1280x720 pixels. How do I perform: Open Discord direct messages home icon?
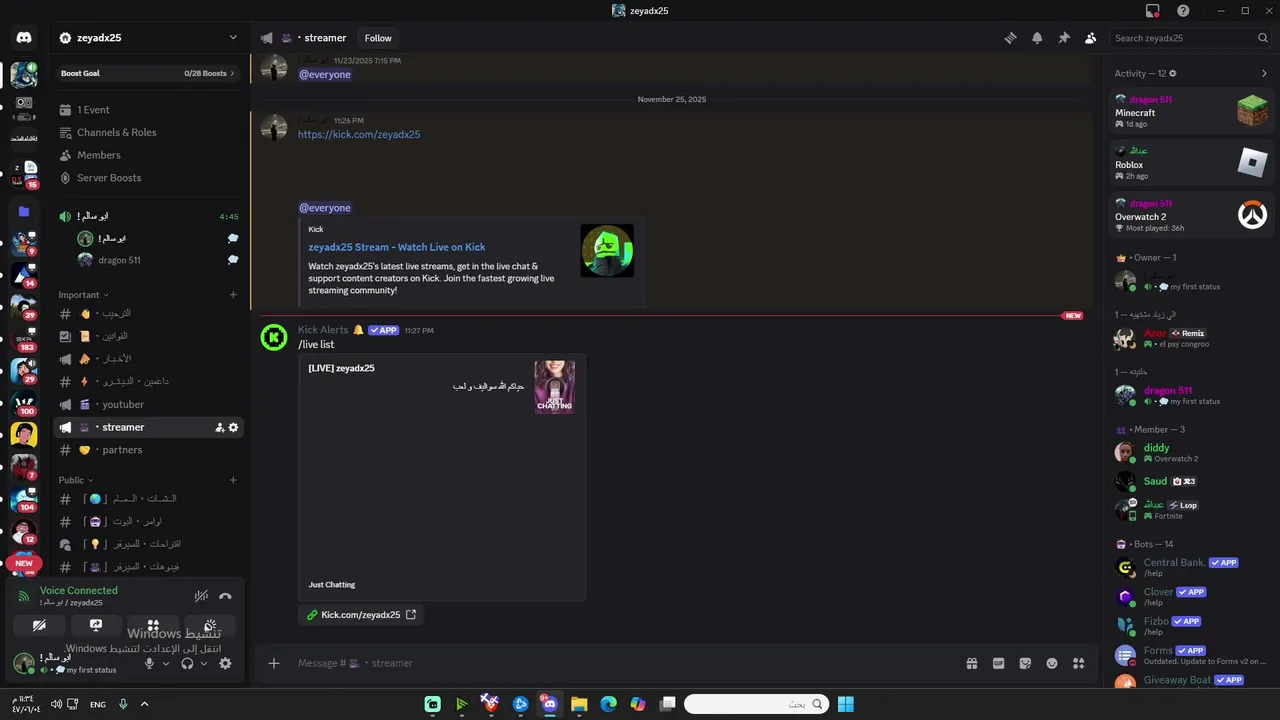click(x=24, y=38)
